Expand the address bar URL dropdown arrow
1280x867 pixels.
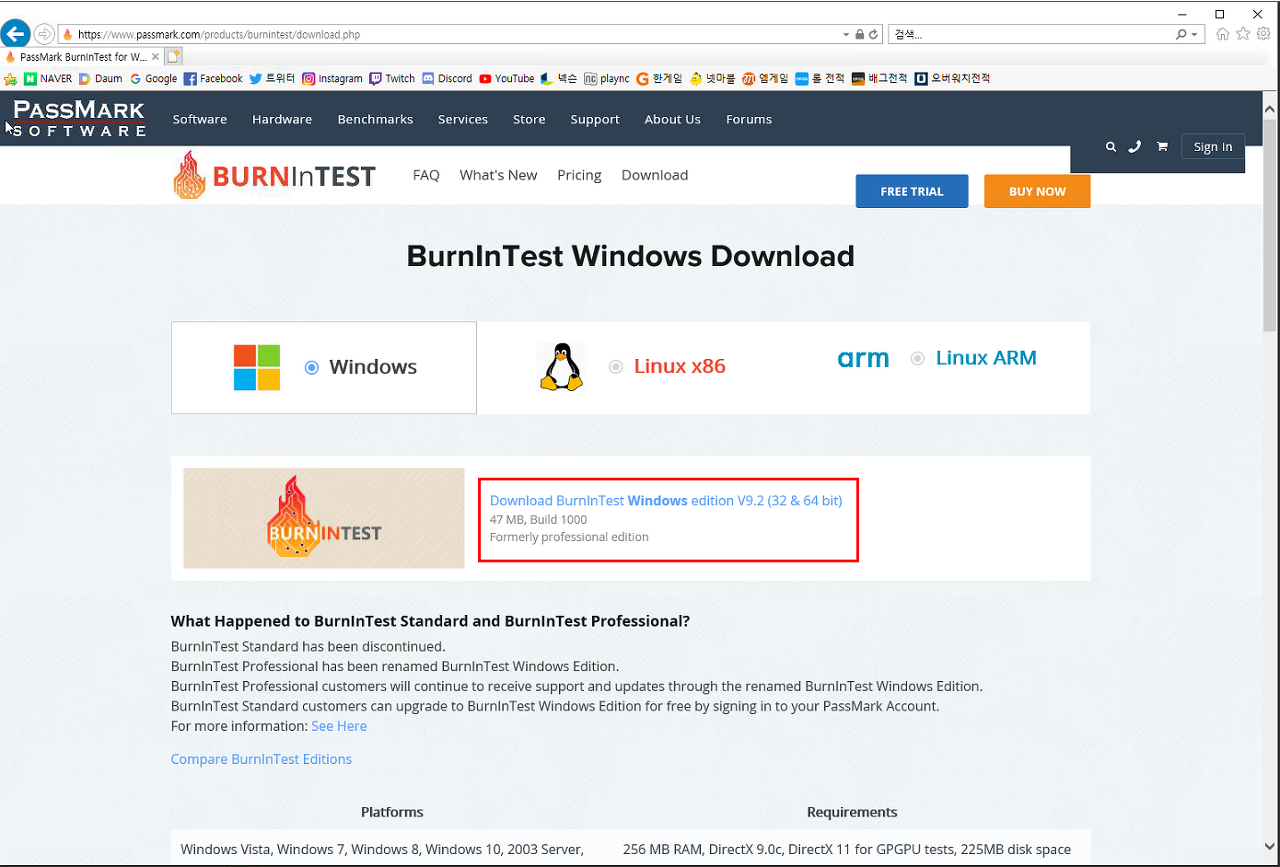(846, 34)
